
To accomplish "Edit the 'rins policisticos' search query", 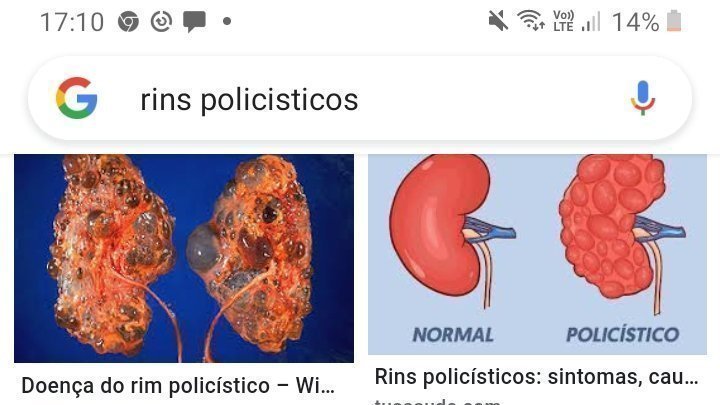I will coord(249,100).
